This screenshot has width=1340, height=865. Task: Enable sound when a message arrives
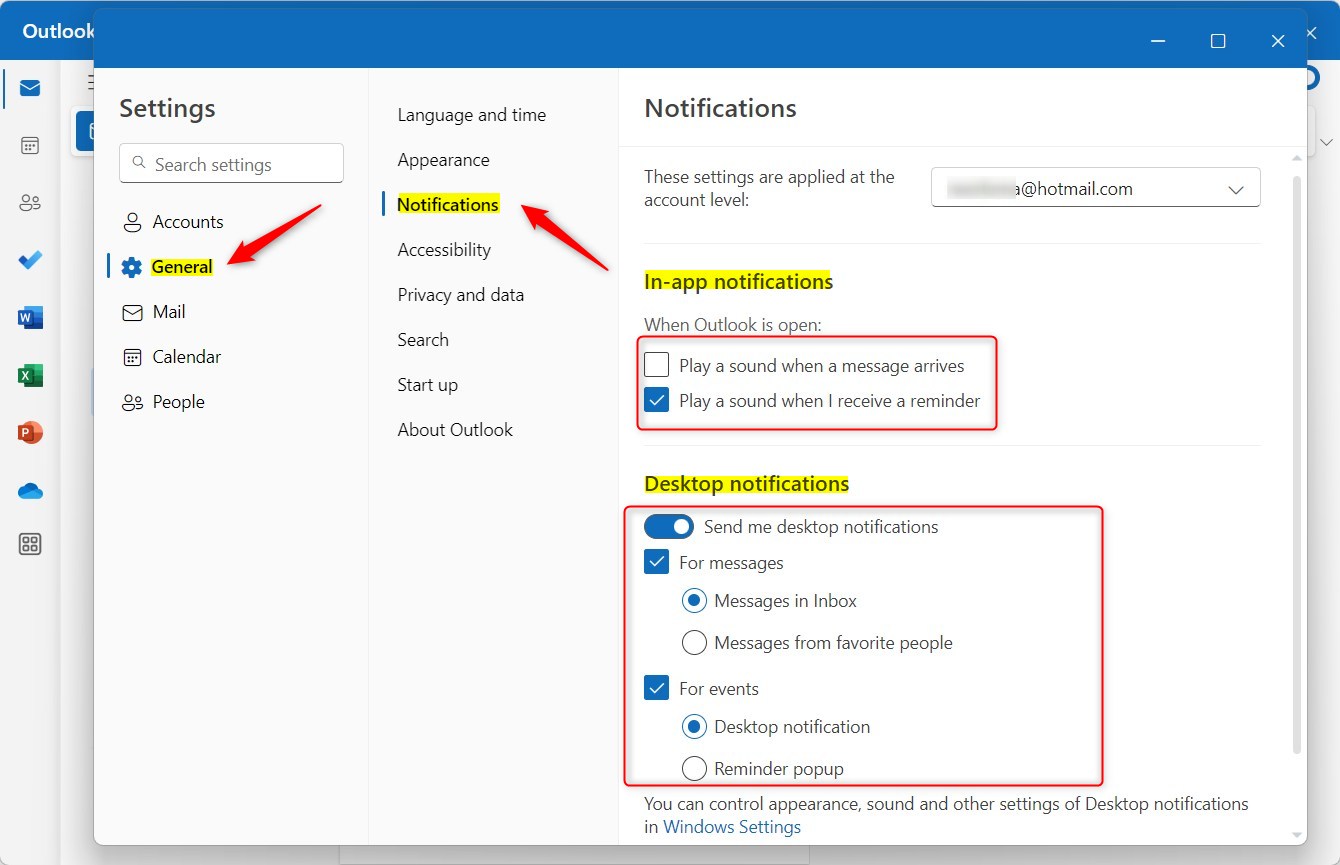click(x=656, y=364)
